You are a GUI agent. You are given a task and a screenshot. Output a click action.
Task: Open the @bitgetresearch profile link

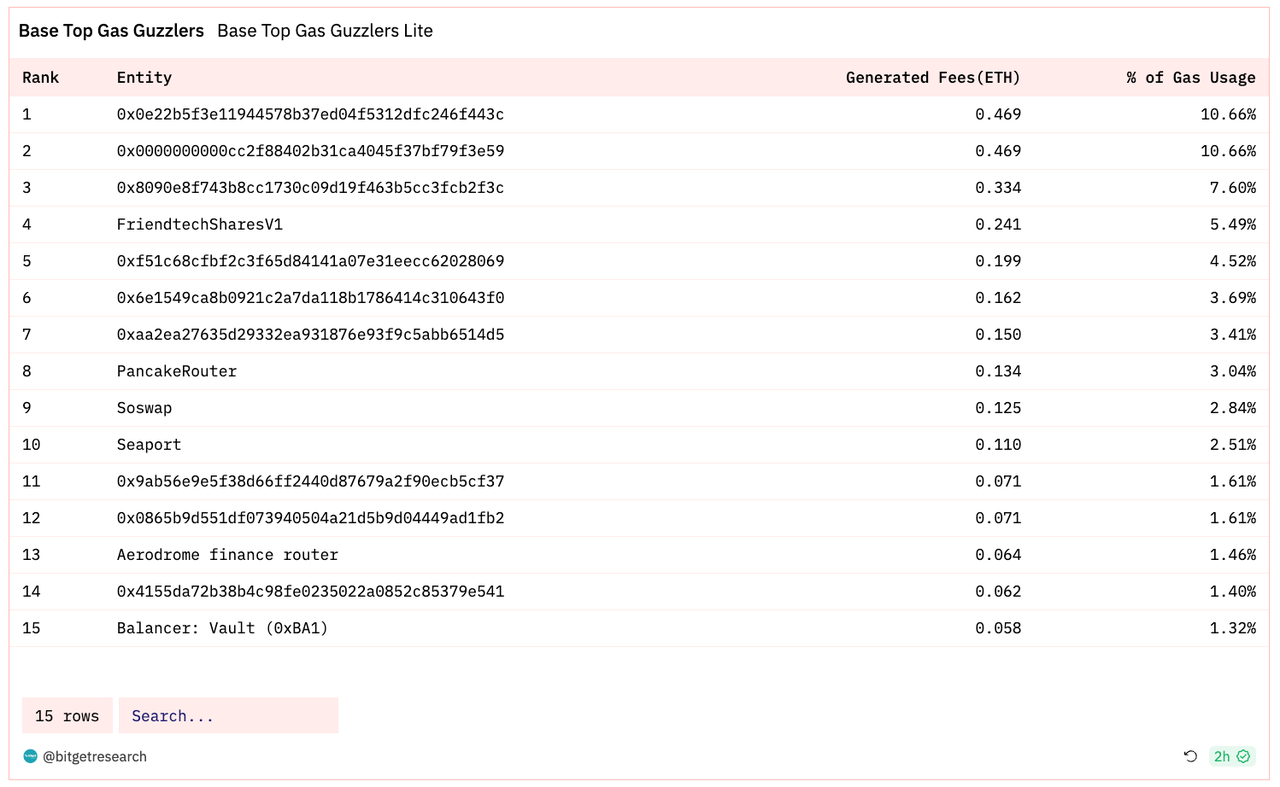point(94,757)
